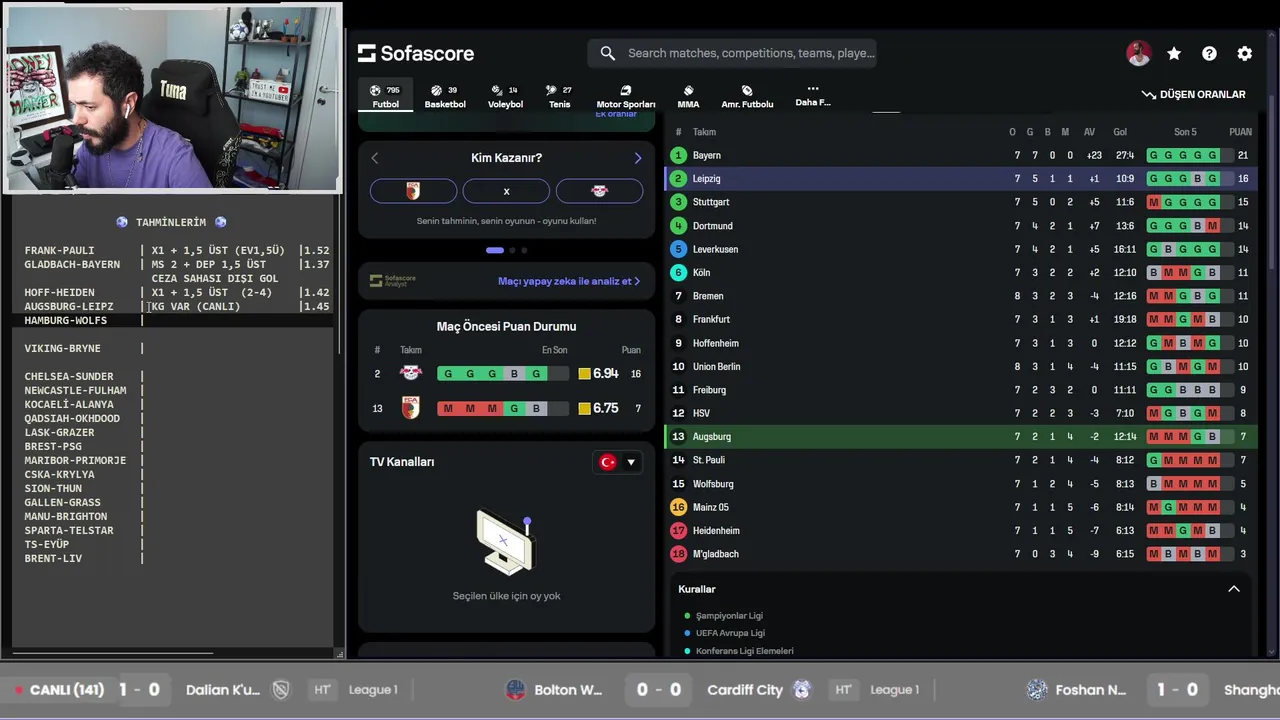The height and width of the screenshot is (720, 1280).
Task: Open help with the question mark icon
Action: click(x=1209, y=54)
